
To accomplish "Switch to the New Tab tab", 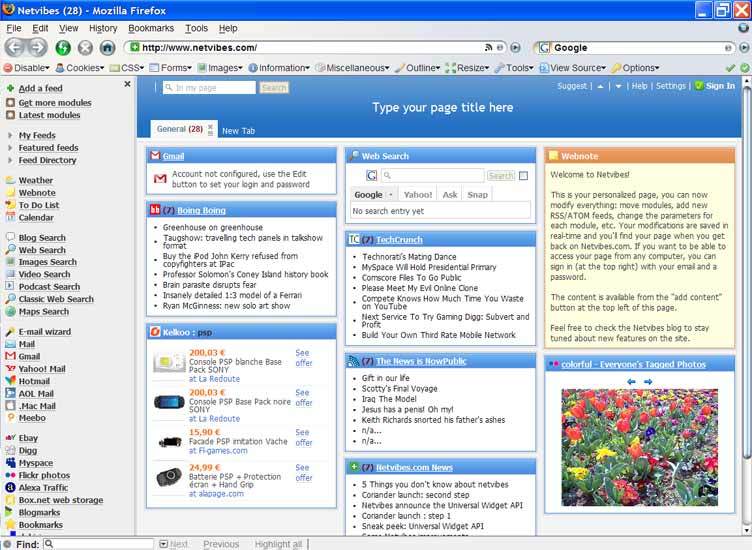I will [238, 131].
